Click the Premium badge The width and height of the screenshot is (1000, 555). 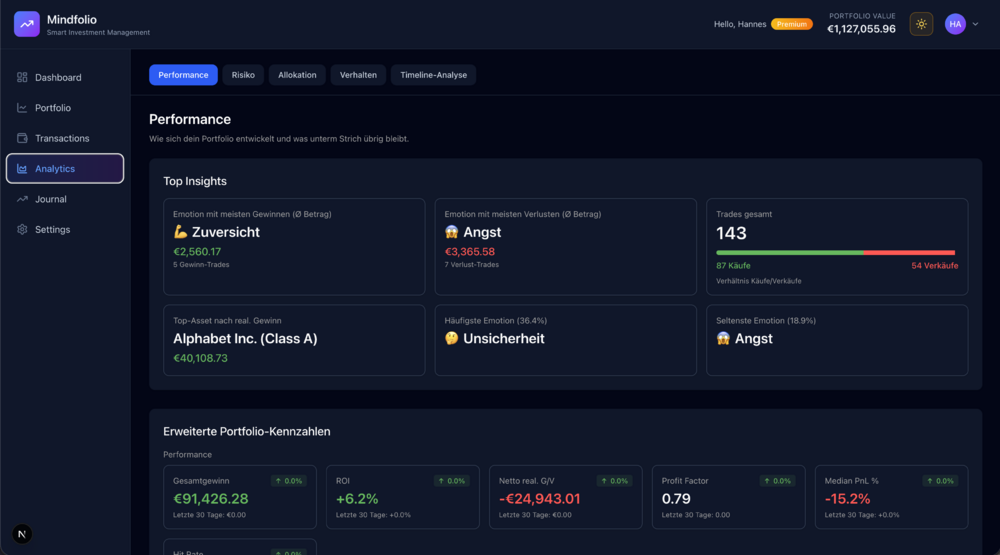[x=791, y=24]
